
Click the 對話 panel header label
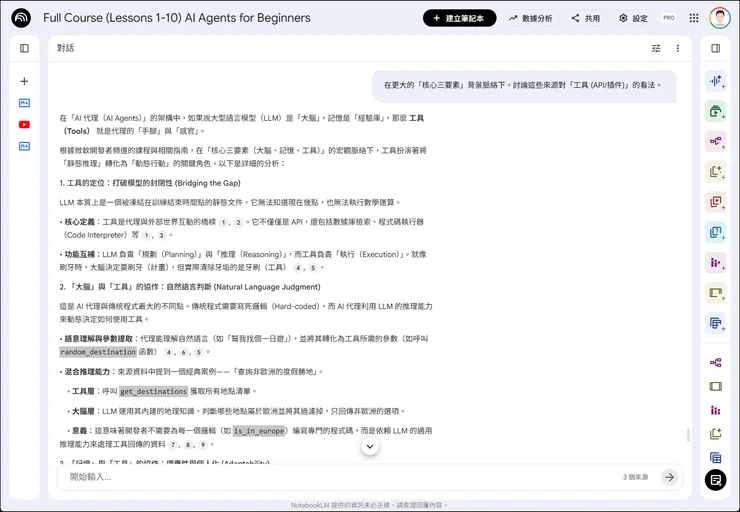66,48
